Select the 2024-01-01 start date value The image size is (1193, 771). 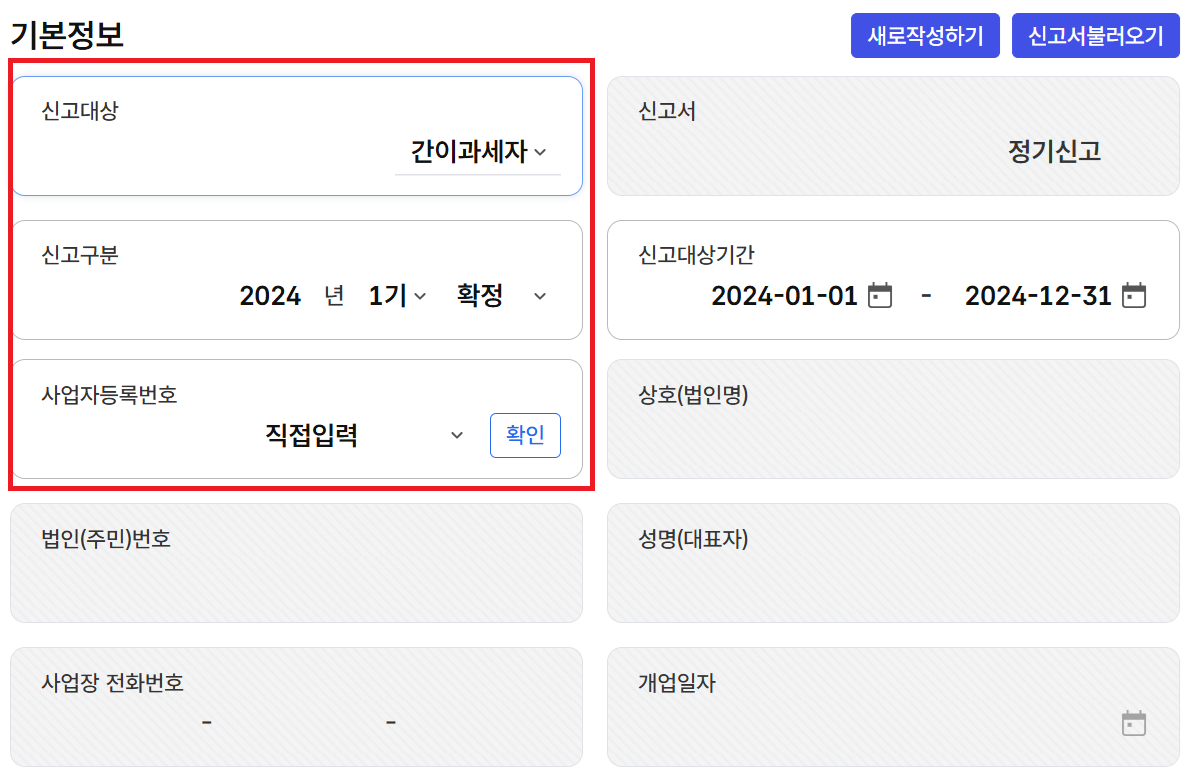pyautogui.click(x=785, y=296)
